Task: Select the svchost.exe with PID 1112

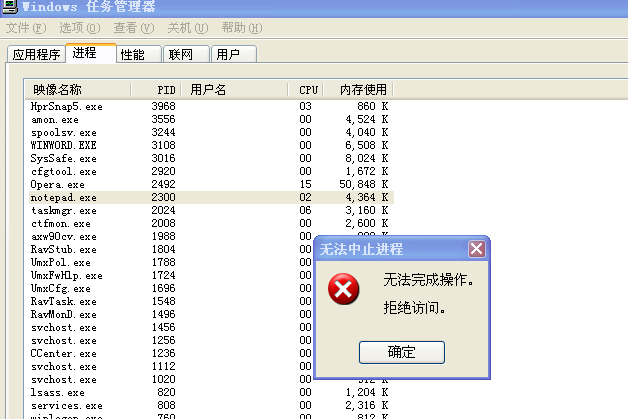Action: point(171,366)
